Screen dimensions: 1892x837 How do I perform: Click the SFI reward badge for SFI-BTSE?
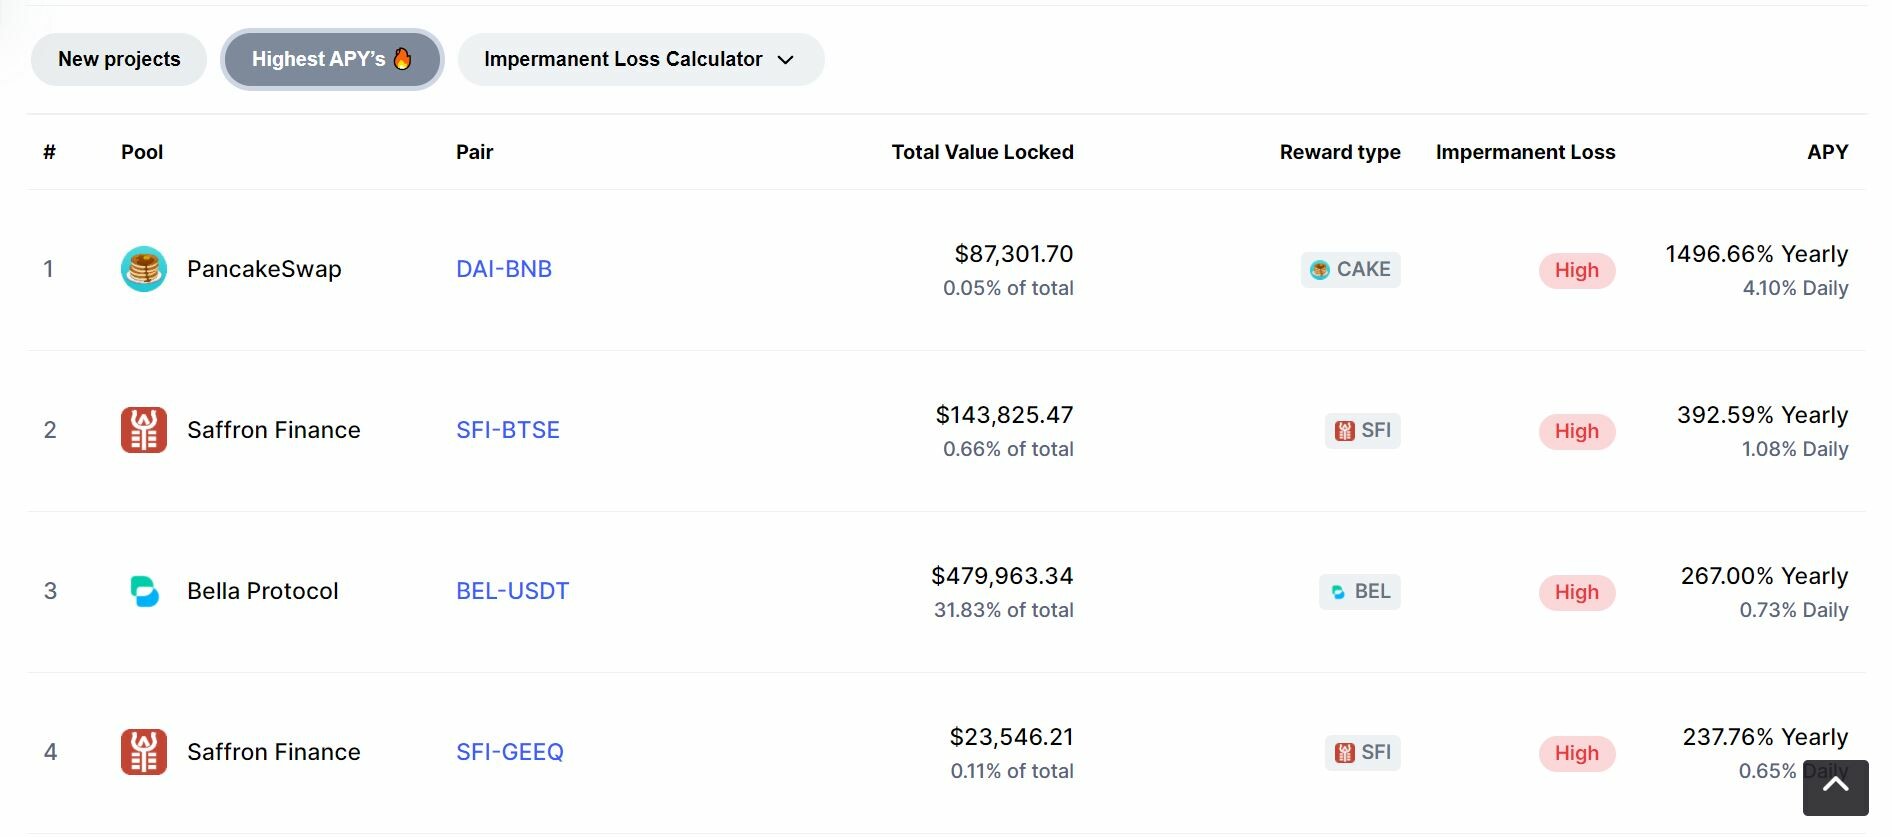tap(1362, 431)
